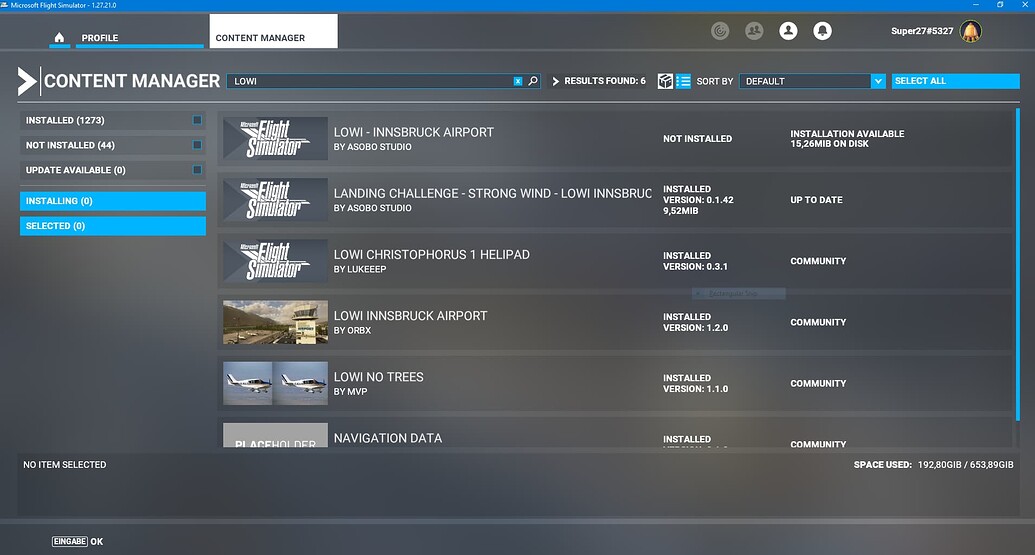Click the Super27#5327 avatar picture
Image resolution: width=1035 pixels, height=555 pixels.
click(970, 31)
